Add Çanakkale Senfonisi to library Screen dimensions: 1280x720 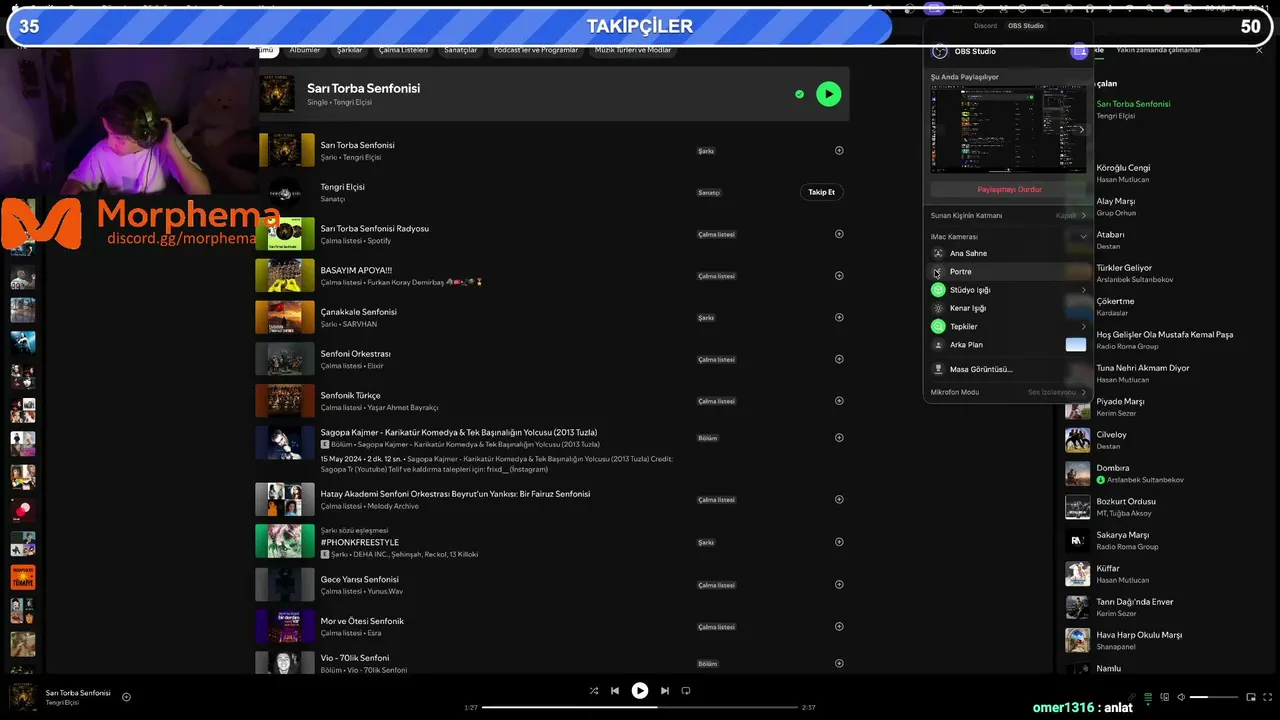[839, 317]
